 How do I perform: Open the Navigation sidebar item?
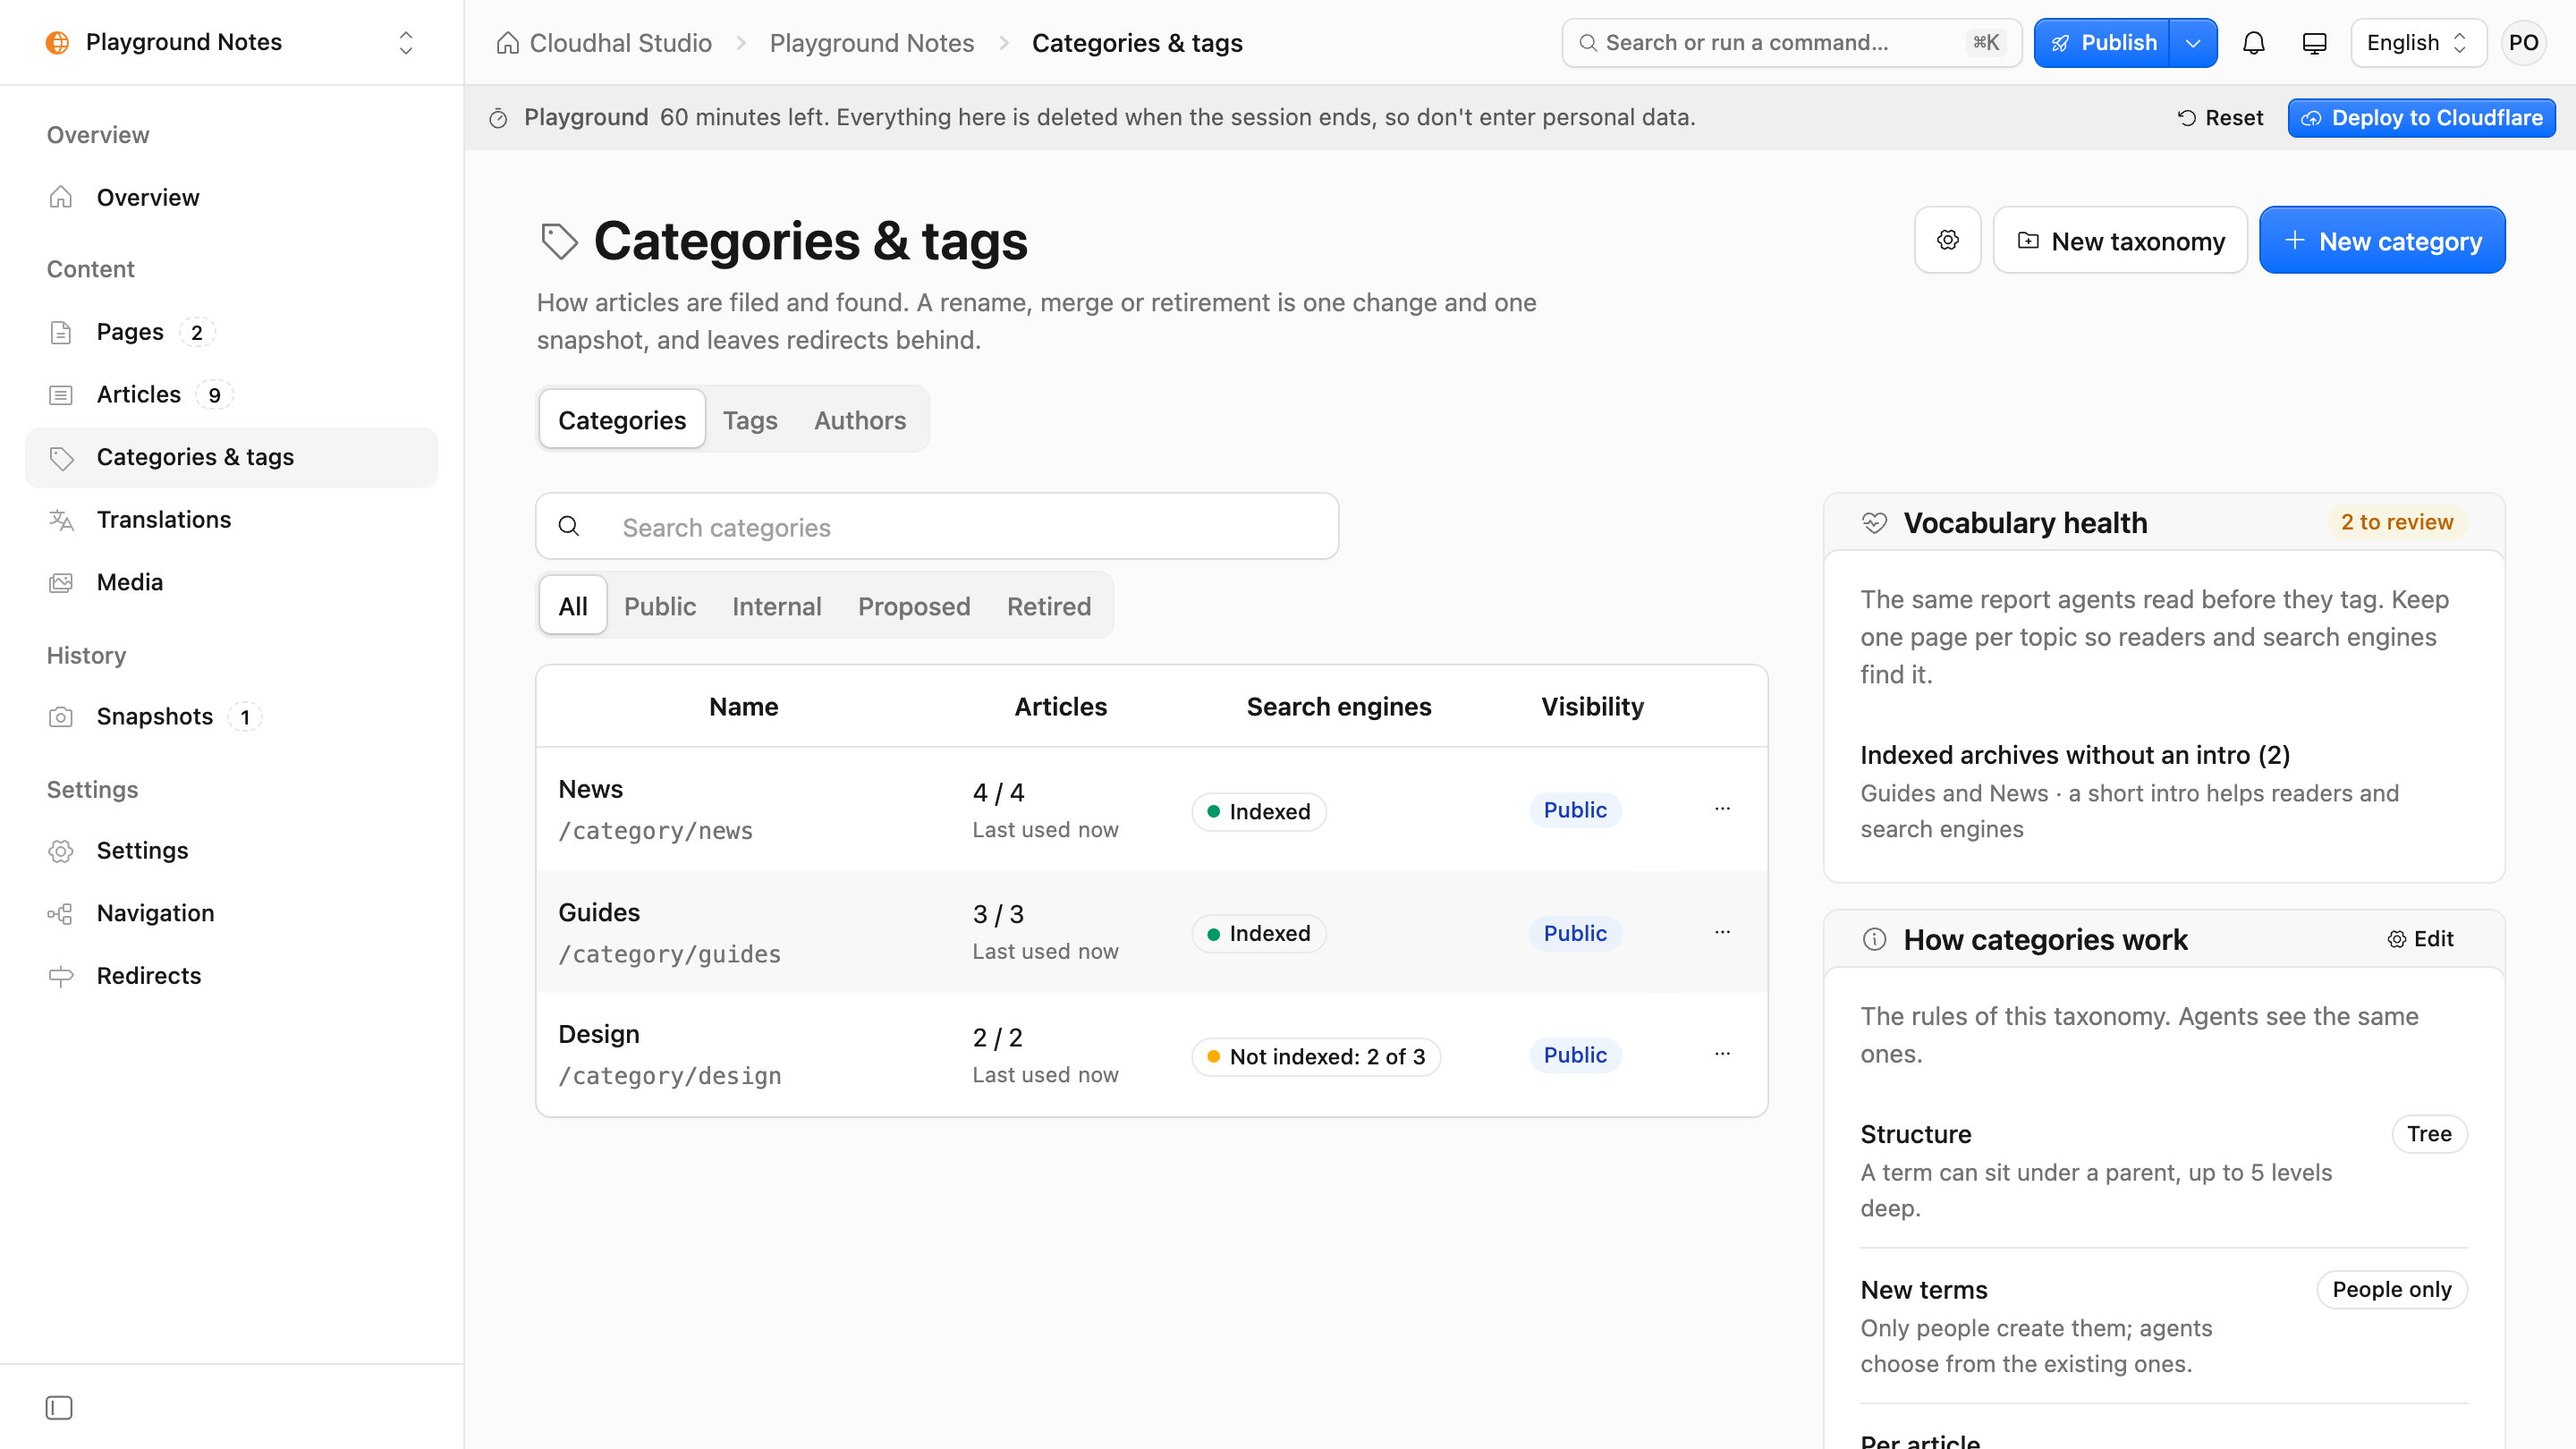click(231, 913)
